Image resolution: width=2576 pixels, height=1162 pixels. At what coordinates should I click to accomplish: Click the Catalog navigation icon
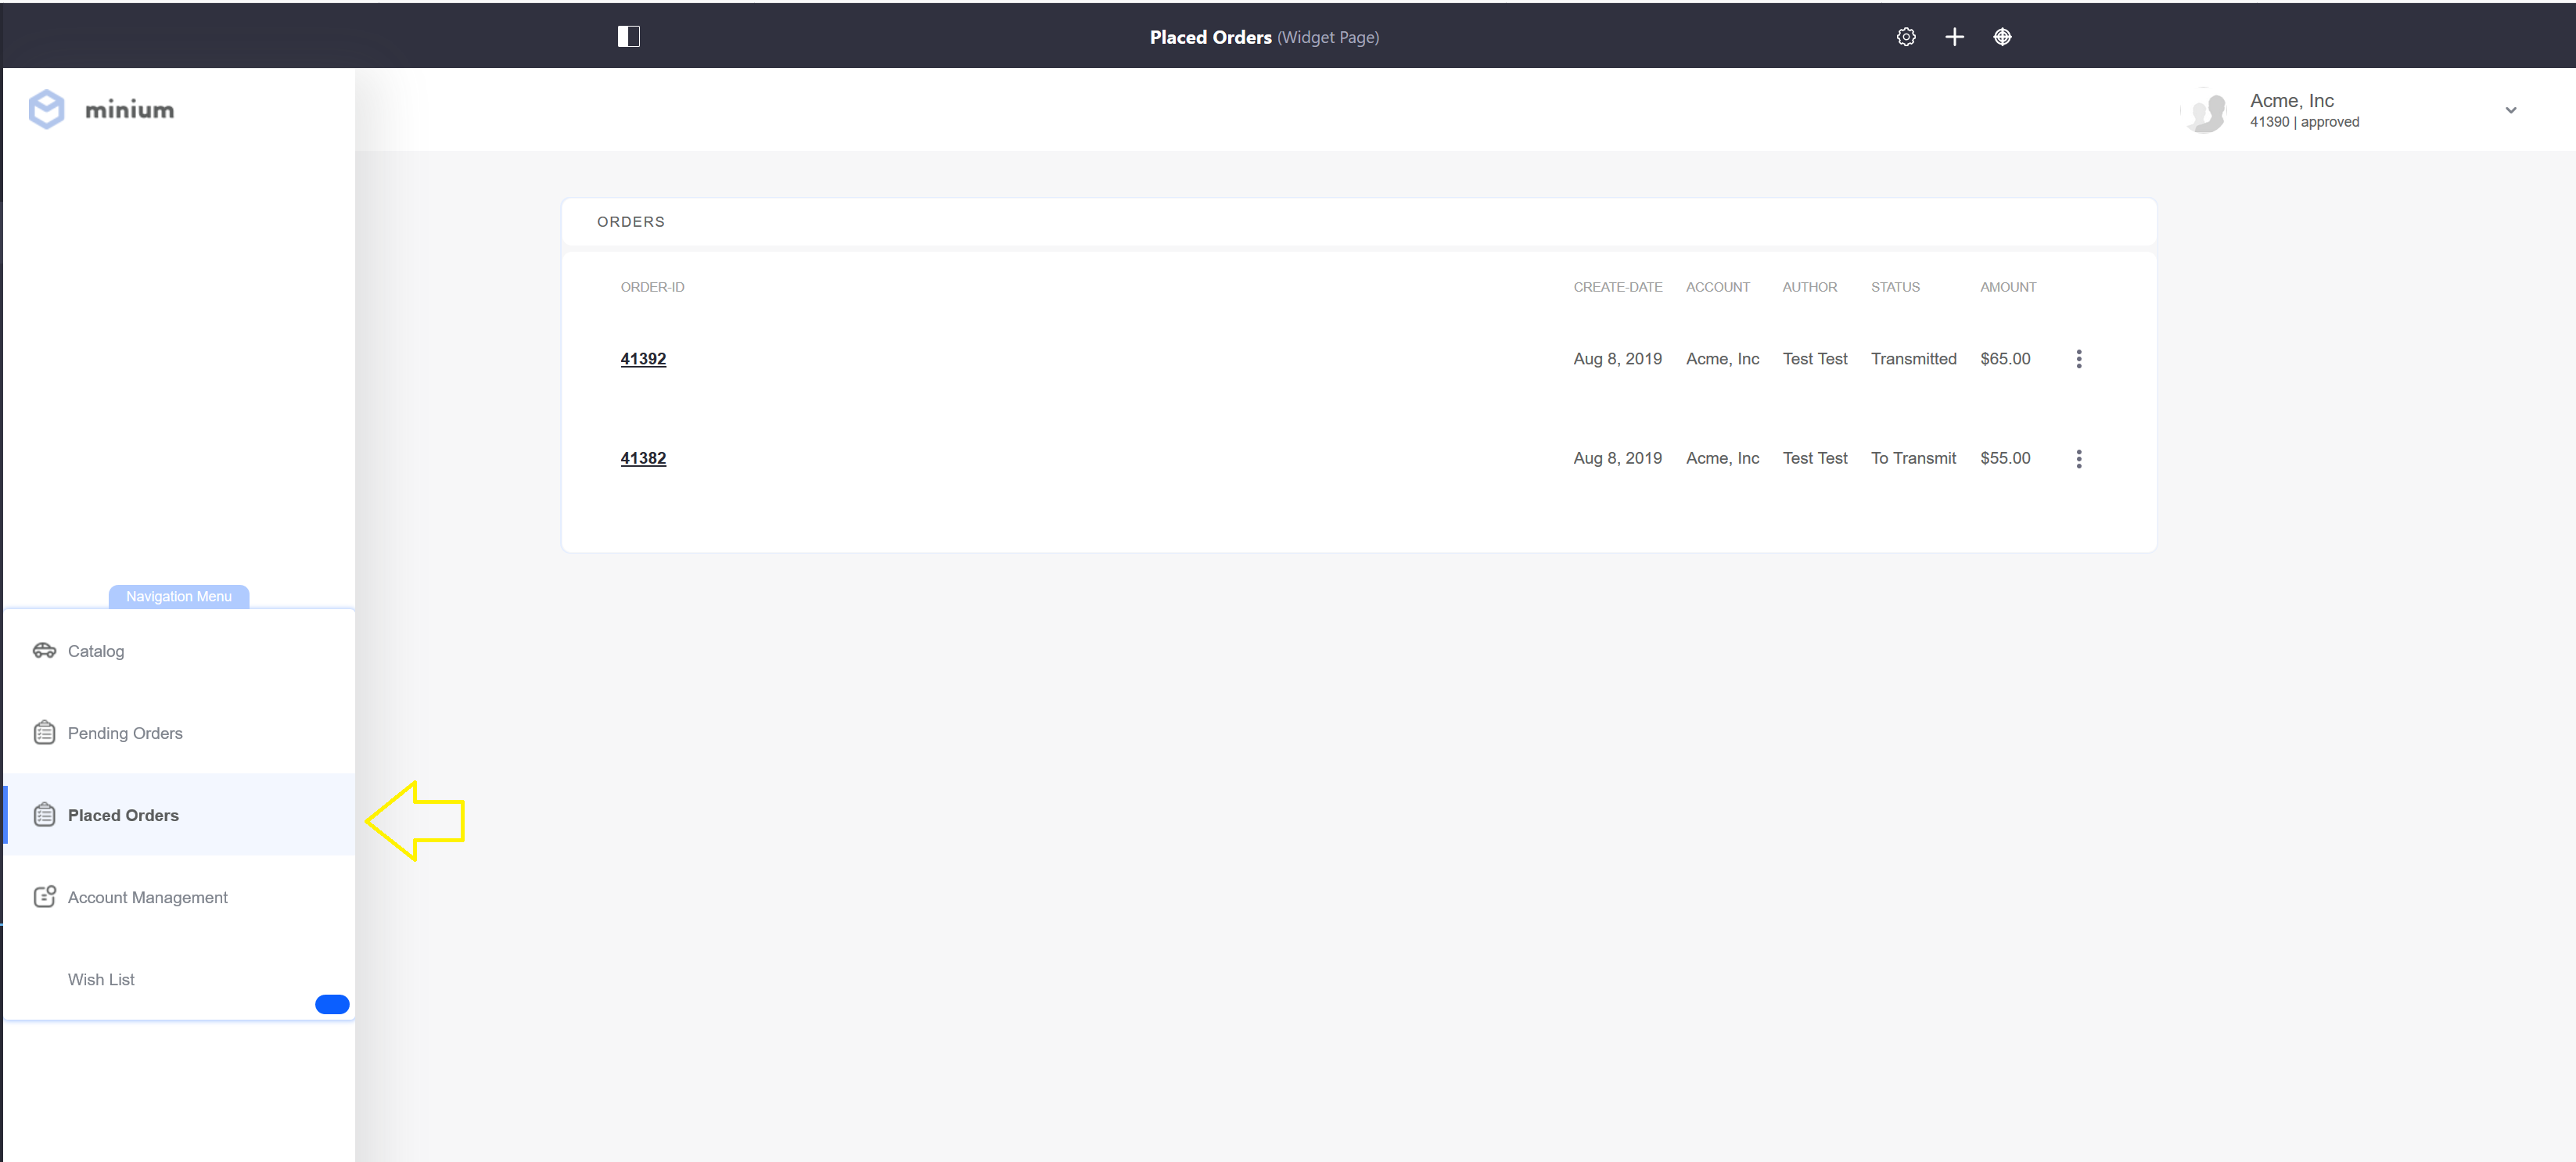tap(45, 650)
